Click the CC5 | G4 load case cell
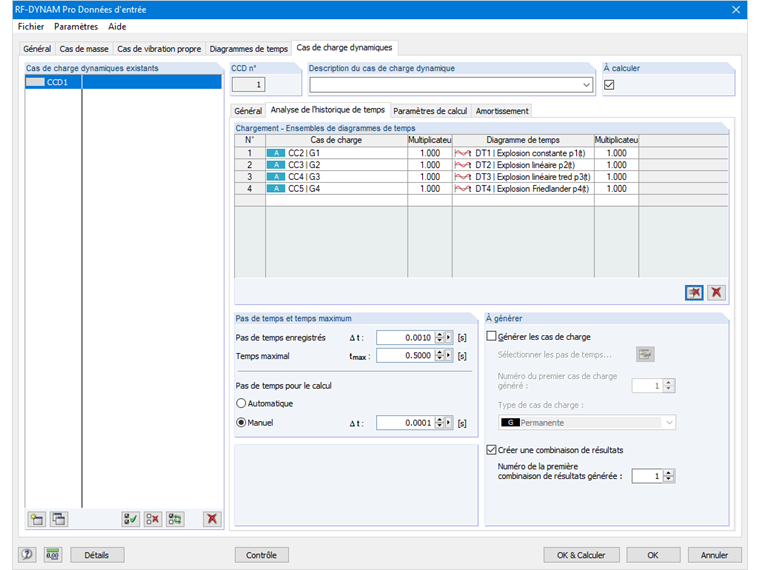This screenshot has height=570, width=760. [336, 189]
